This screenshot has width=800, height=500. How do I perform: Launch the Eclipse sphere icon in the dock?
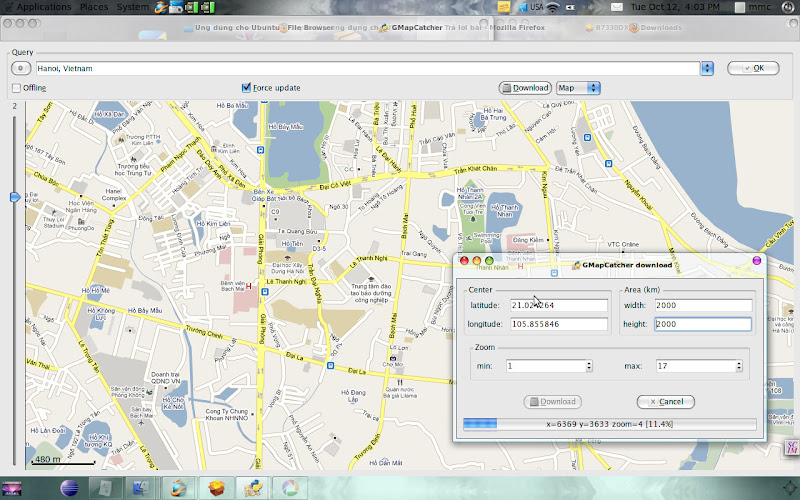tap(69, 488)
